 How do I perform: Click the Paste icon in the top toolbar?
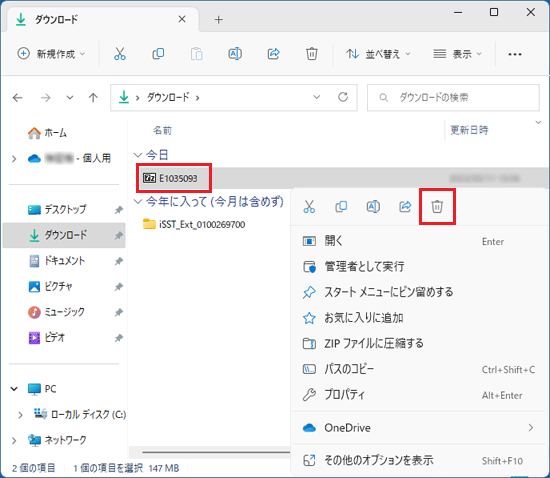[x=196, y=54]
